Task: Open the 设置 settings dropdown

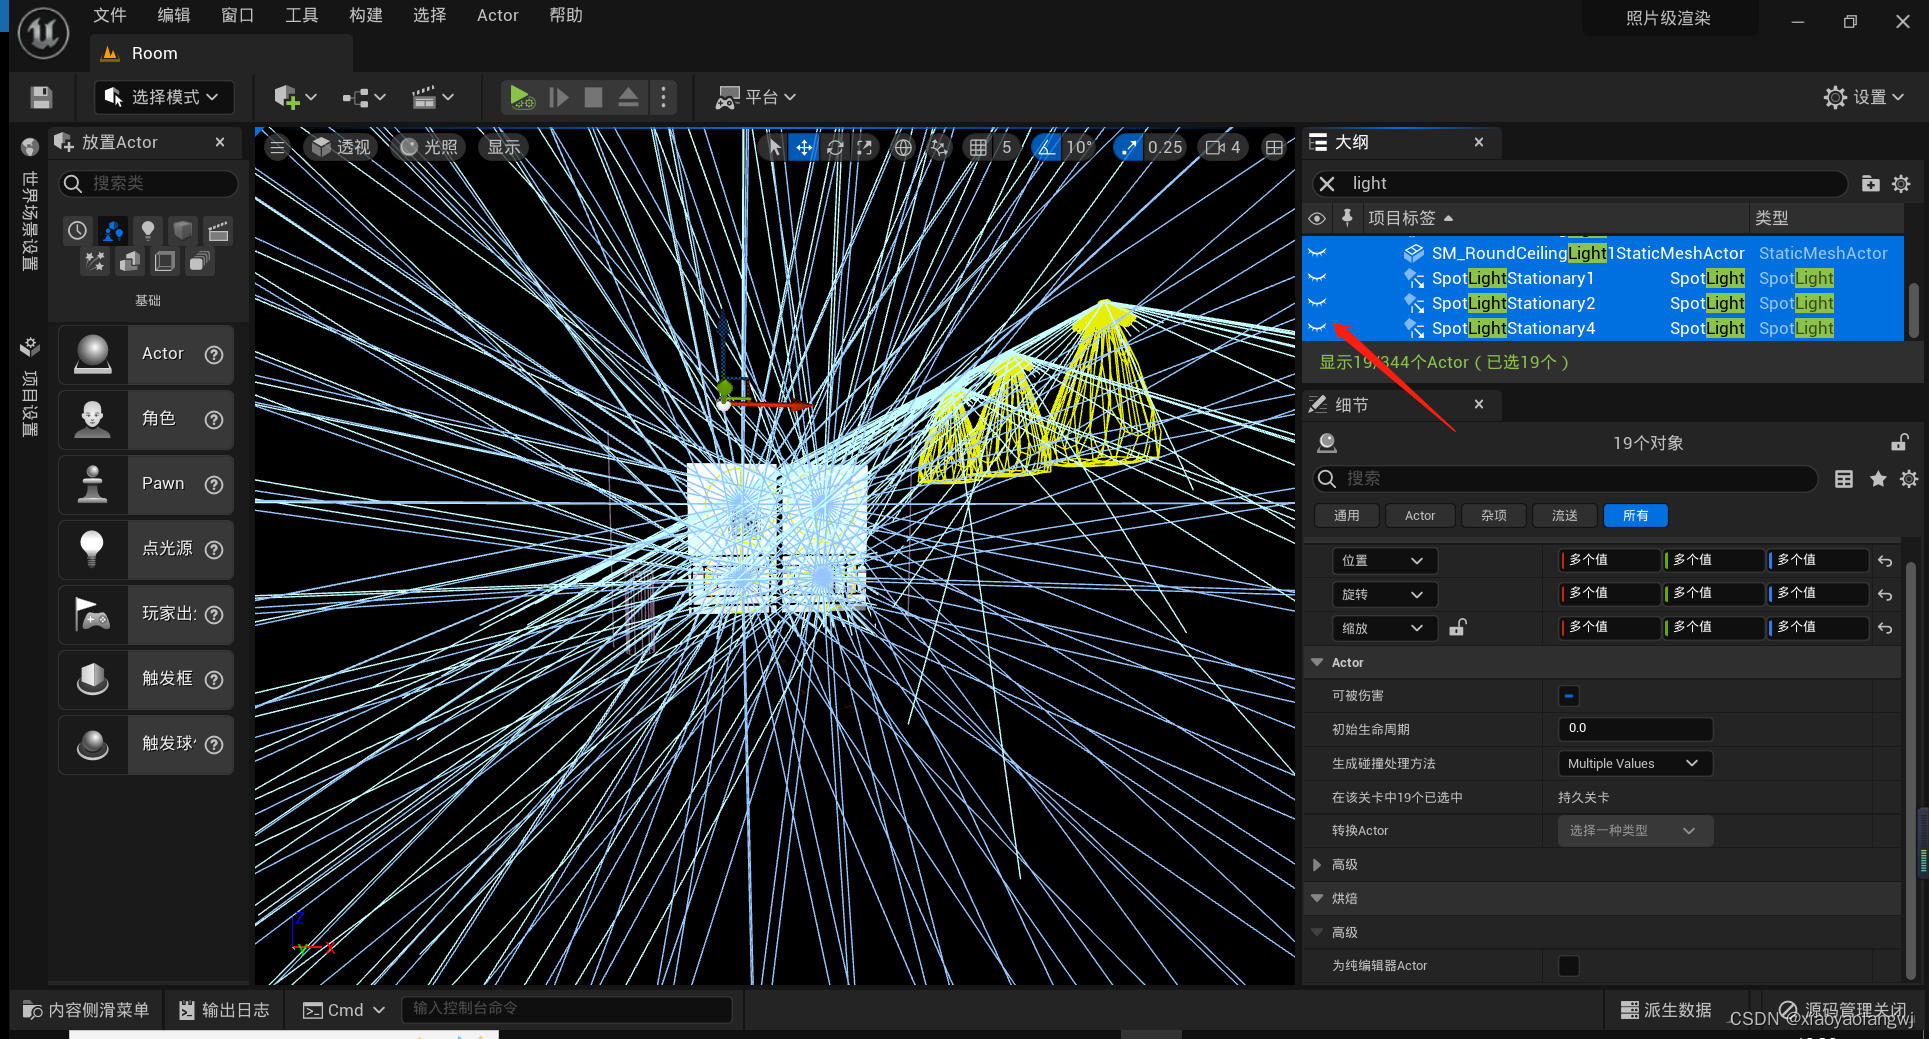Action: pos(1863,97)
